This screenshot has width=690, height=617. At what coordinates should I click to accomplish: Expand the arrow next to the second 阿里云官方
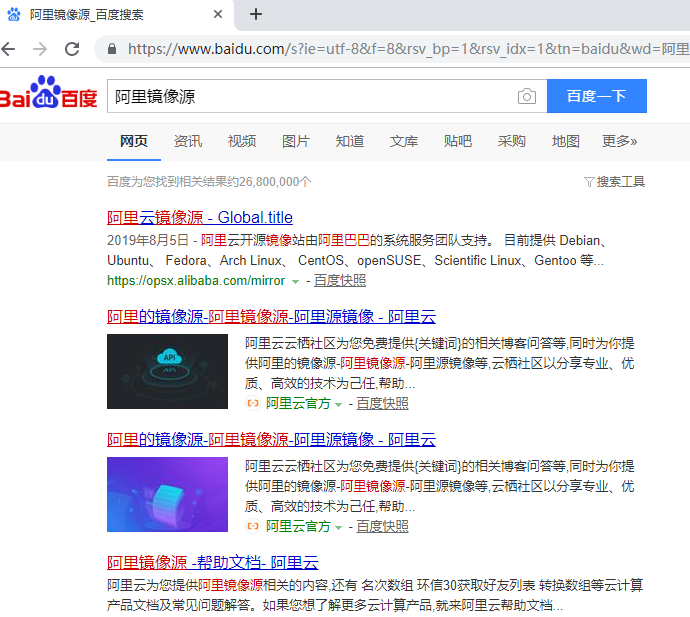pyautogui.click(x=338, y=527)
